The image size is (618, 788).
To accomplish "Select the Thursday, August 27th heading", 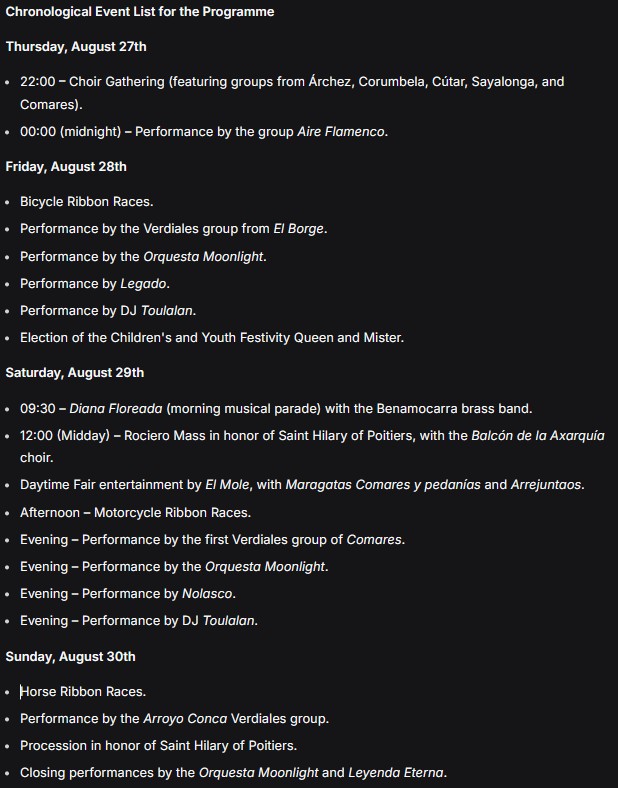I will (76, 47).
